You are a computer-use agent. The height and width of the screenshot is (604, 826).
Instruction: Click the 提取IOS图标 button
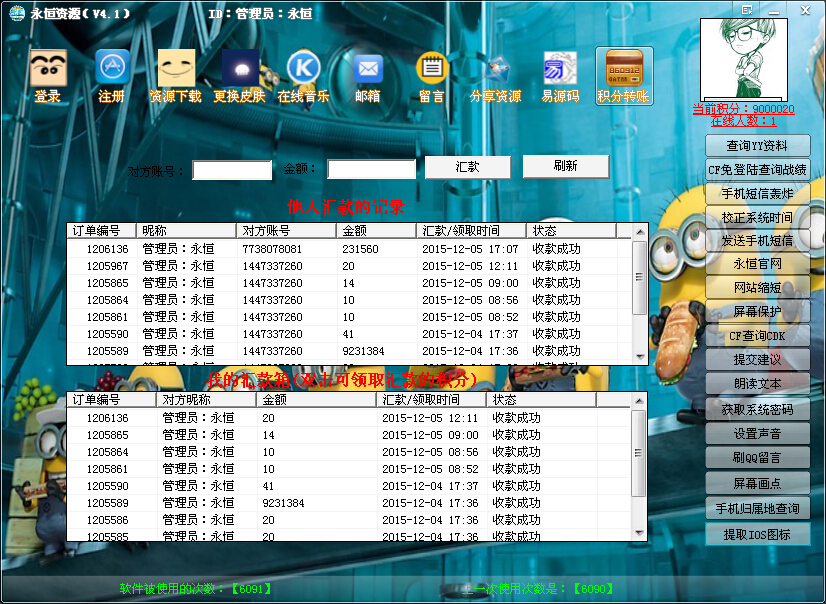[x=758, y=534]
